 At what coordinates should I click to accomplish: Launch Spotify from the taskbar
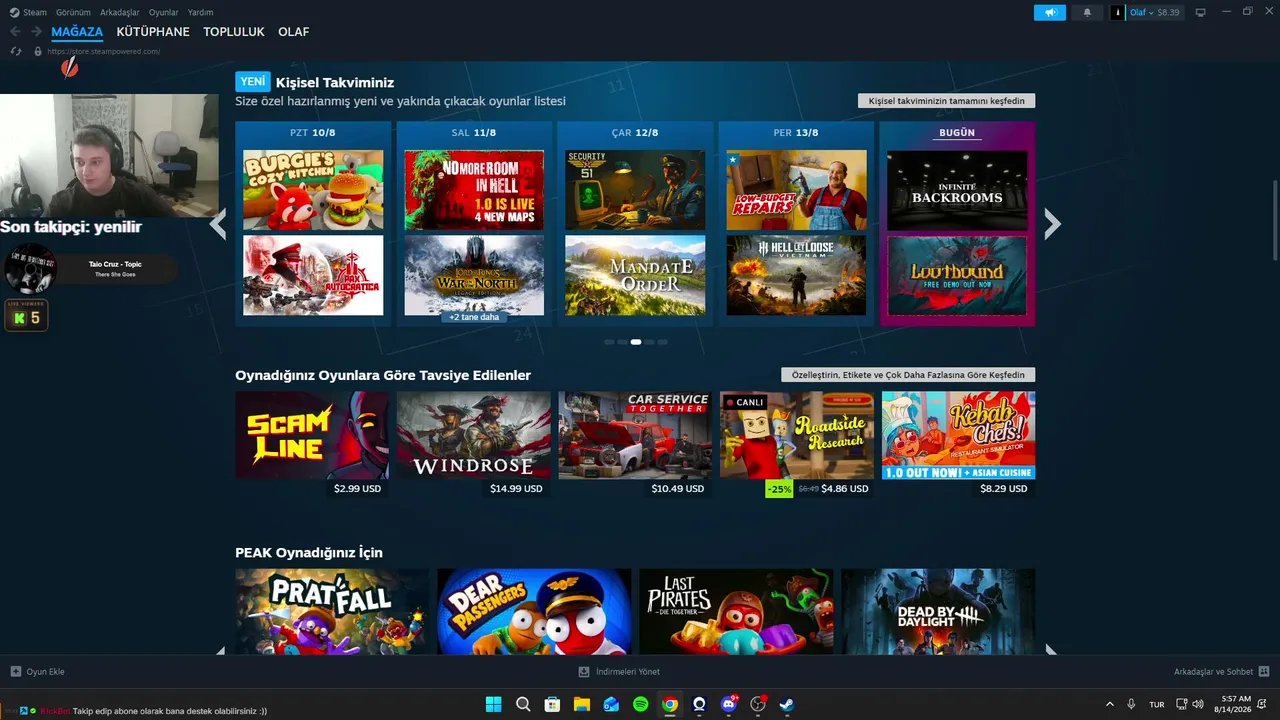coord(640,704)
